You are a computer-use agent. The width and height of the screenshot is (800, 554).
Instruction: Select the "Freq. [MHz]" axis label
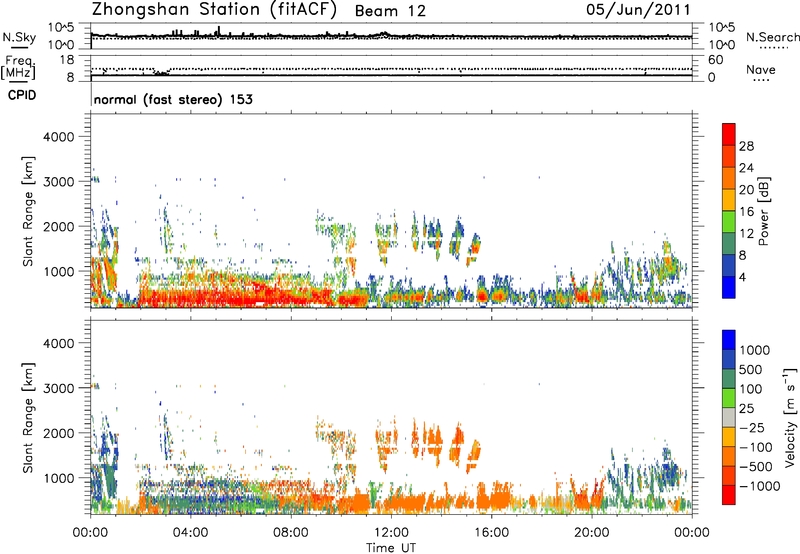click(18, 67)
